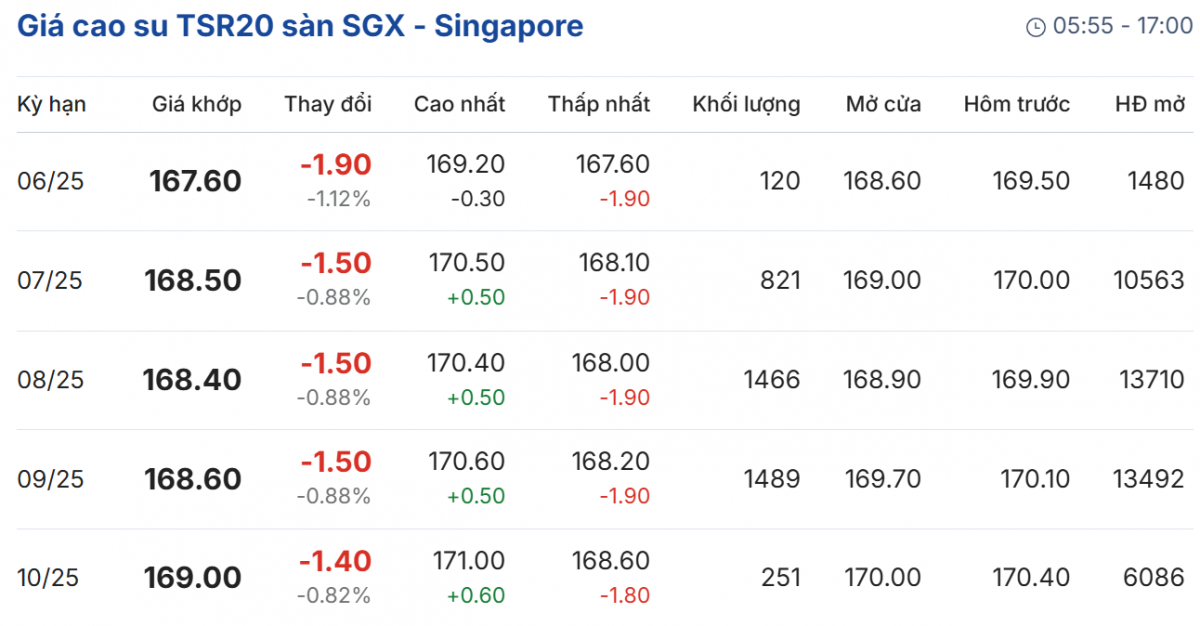Click the 05:55 - 17:00 trading time text

1122,27
